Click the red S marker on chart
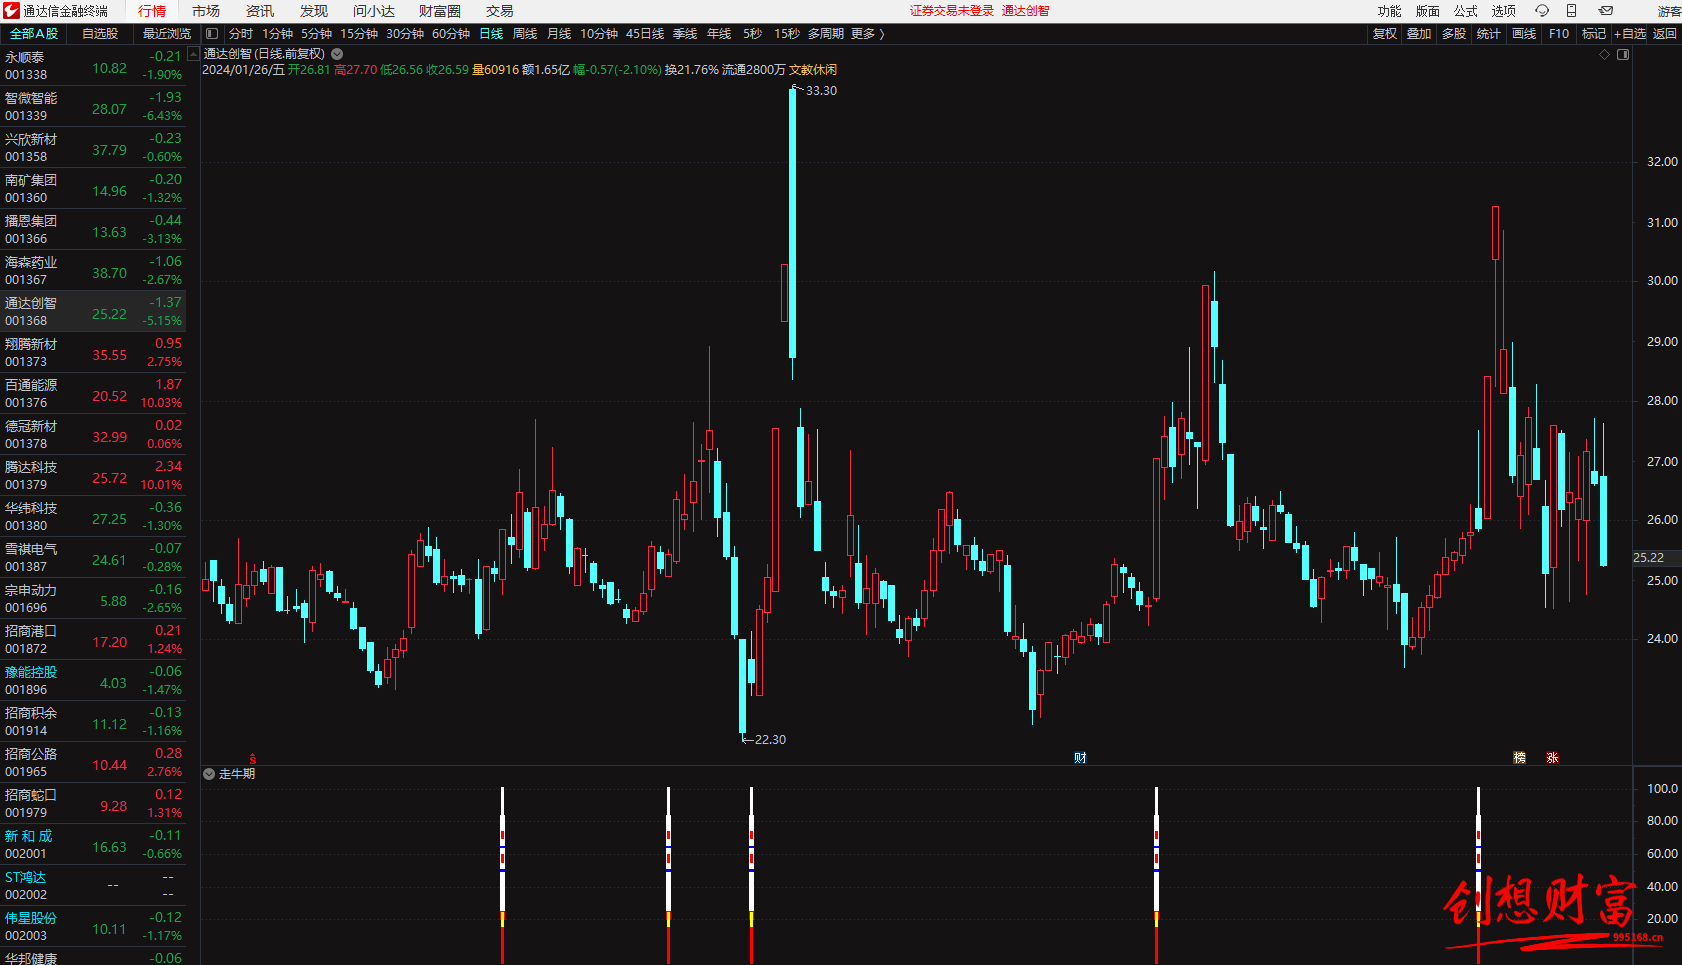1682x965 pixels. pos(253,759)
